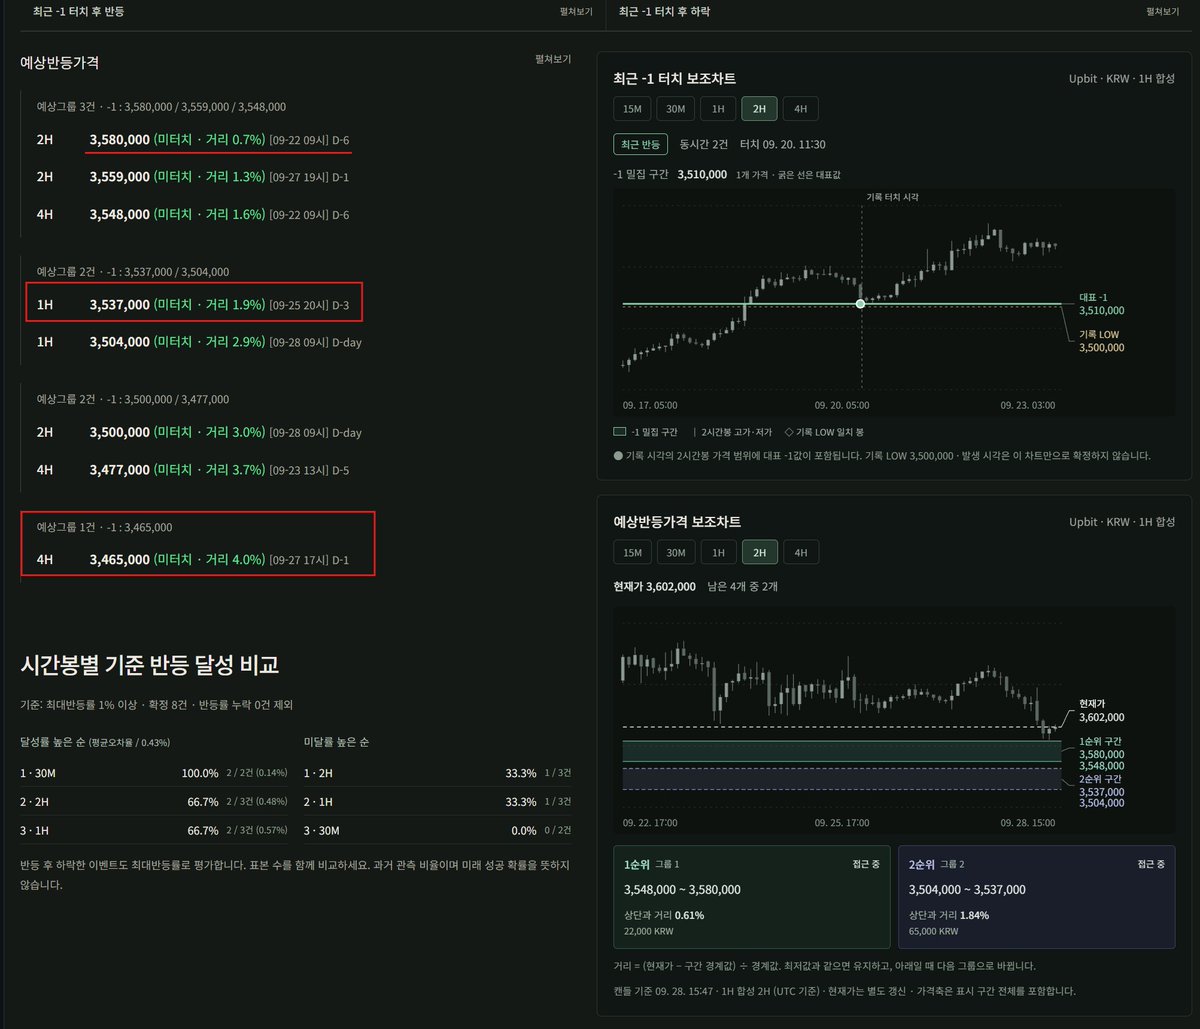Image resolution: width=1200 pixels, height=1029 pixels.
Task: Click the 예상그룹 3건 group header
Action: point(162,106)
